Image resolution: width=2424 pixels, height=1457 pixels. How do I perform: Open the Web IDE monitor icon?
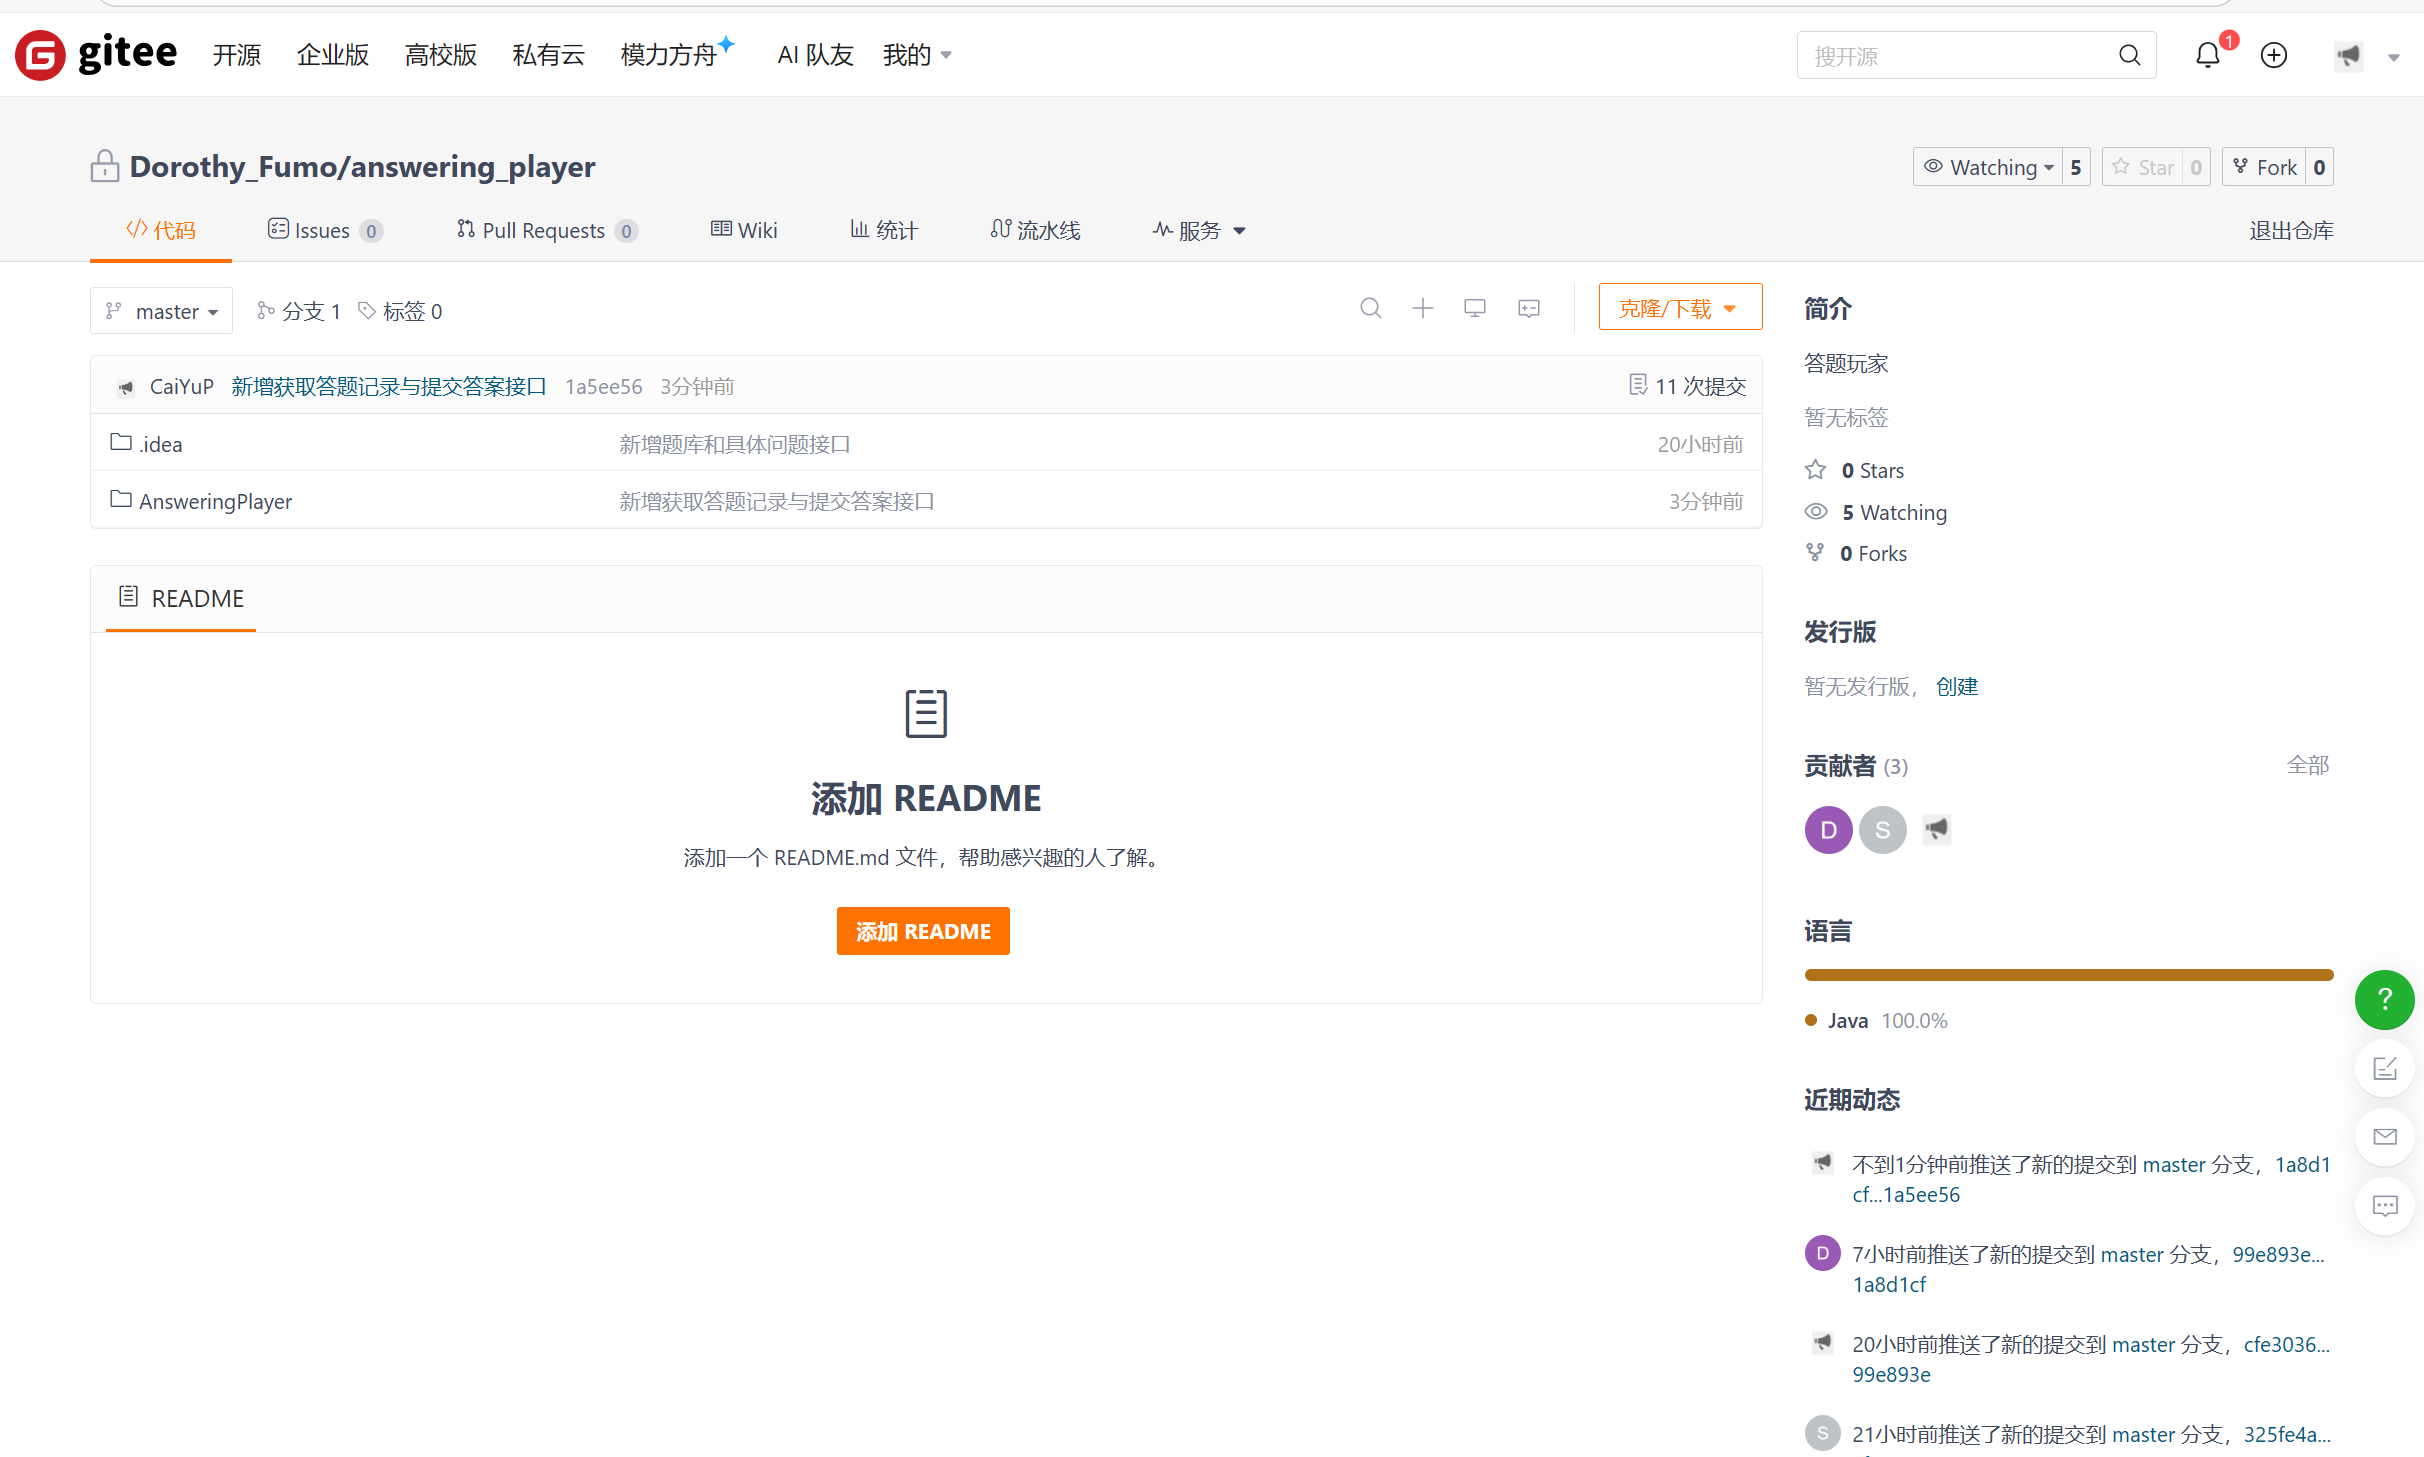pos(1474,308)
